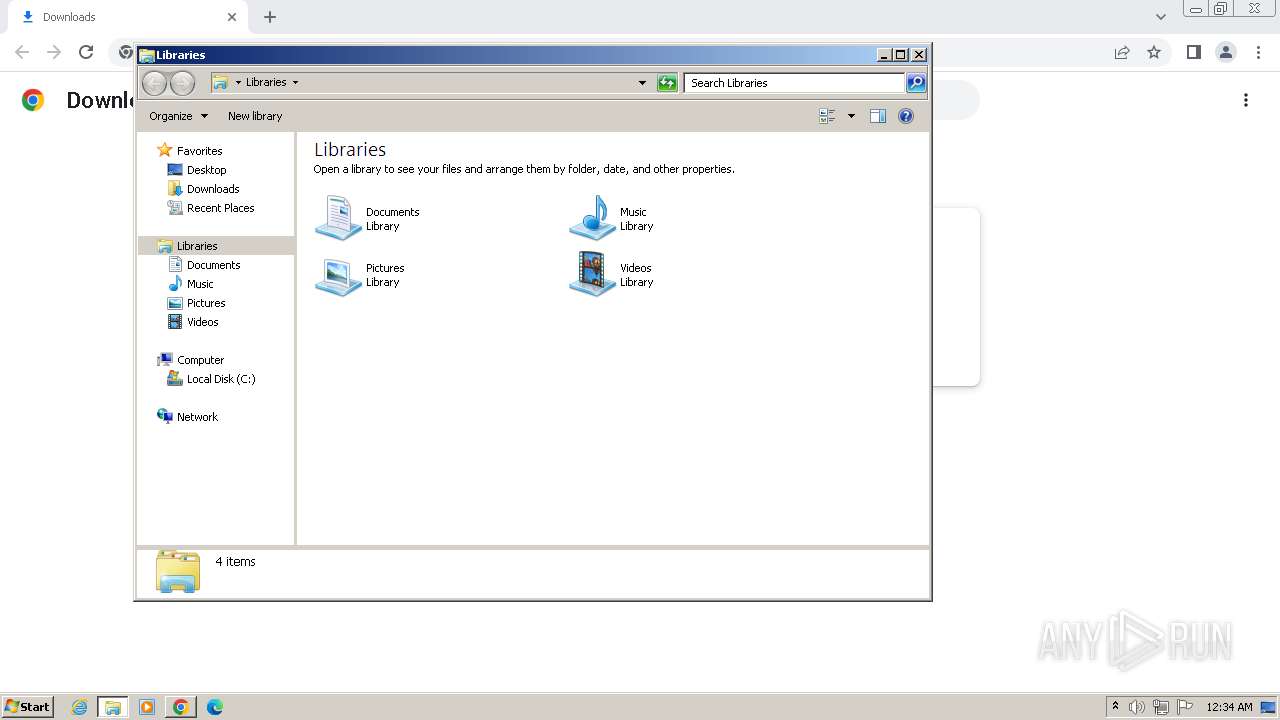Select Documents in navigation tree
This screenshot has width=1280, height=720.
click(213, 265)
